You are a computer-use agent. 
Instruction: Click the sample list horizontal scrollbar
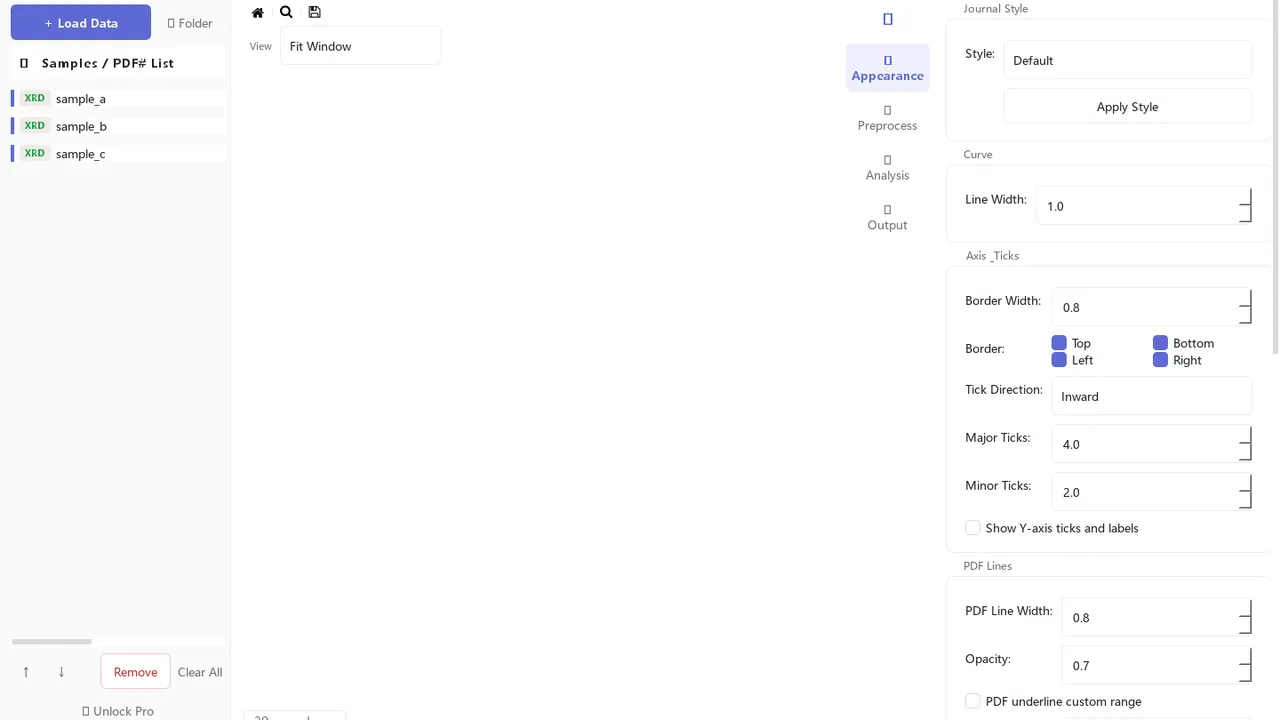(52, 642)
